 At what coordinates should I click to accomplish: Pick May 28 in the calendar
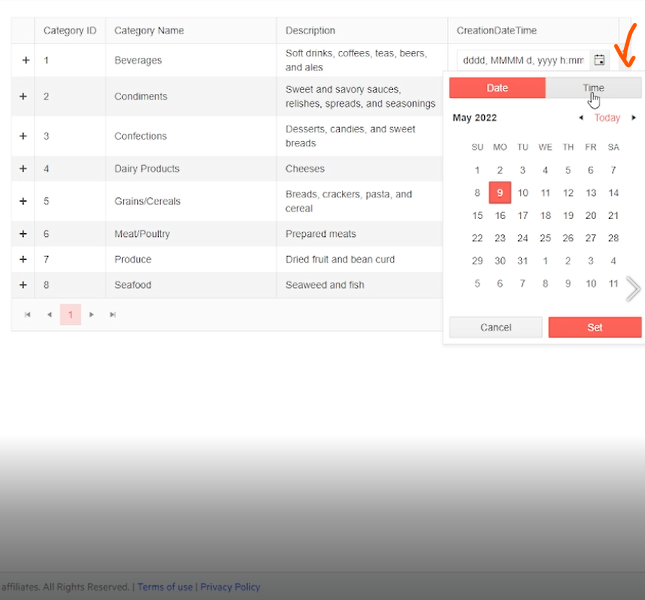click(613, 238)
